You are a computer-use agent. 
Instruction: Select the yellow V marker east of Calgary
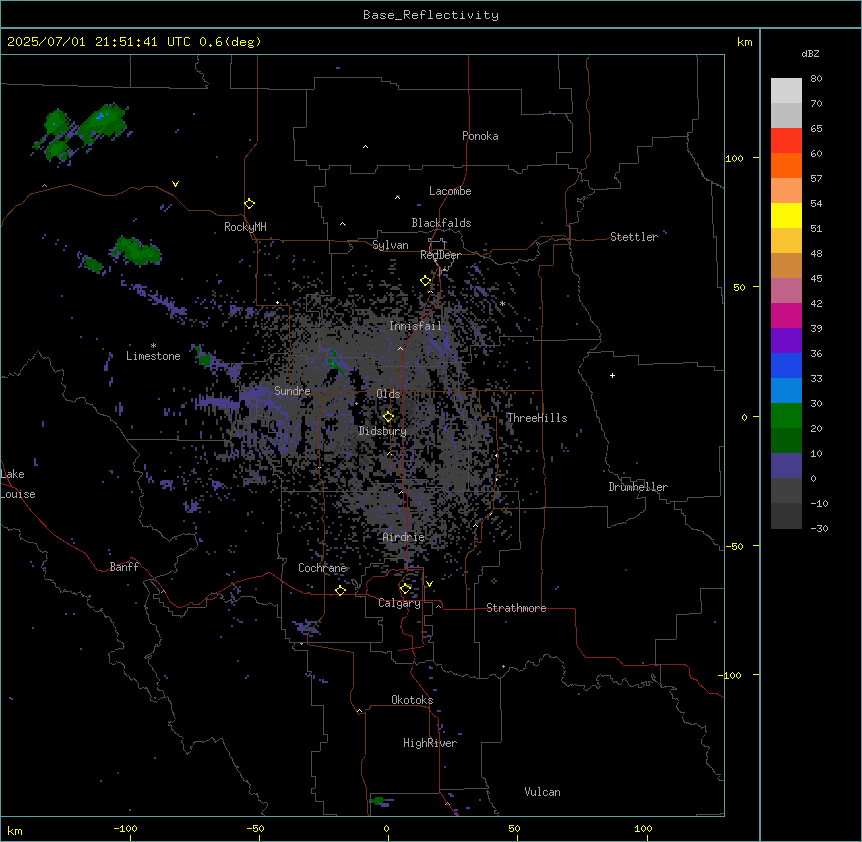(x=429, y=584)
